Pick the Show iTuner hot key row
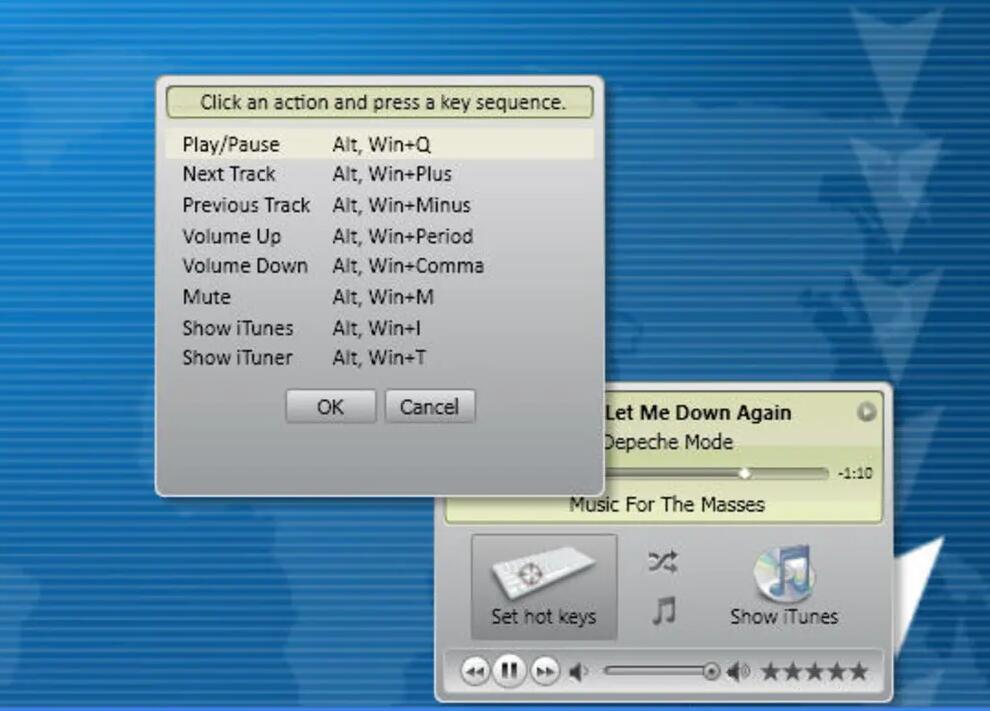The width and height of the screenshot is (990, 711). (238, 358)
